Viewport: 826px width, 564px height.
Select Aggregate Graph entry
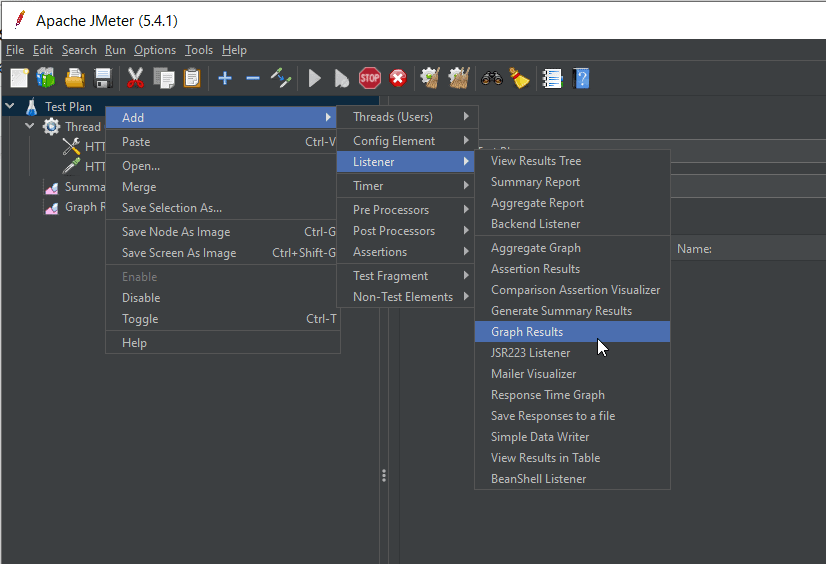[x=573, y=248]
